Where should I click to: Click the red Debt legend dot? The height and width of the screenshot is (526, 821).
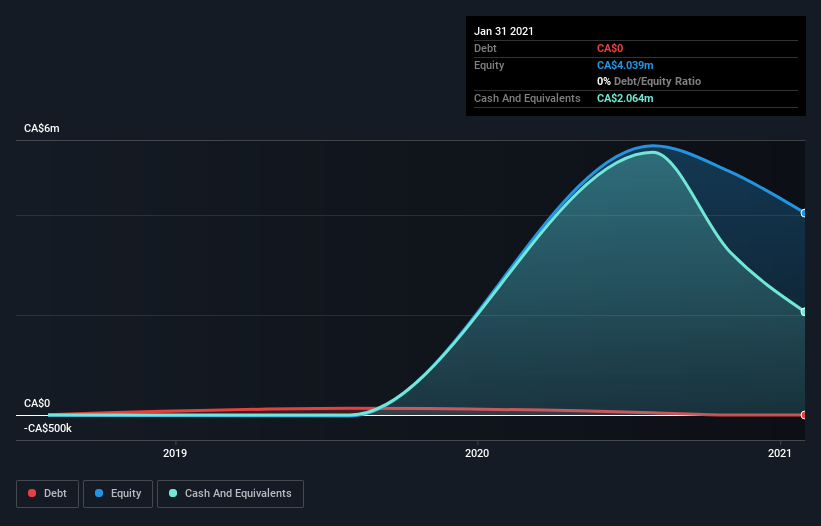tap(32, 493)
